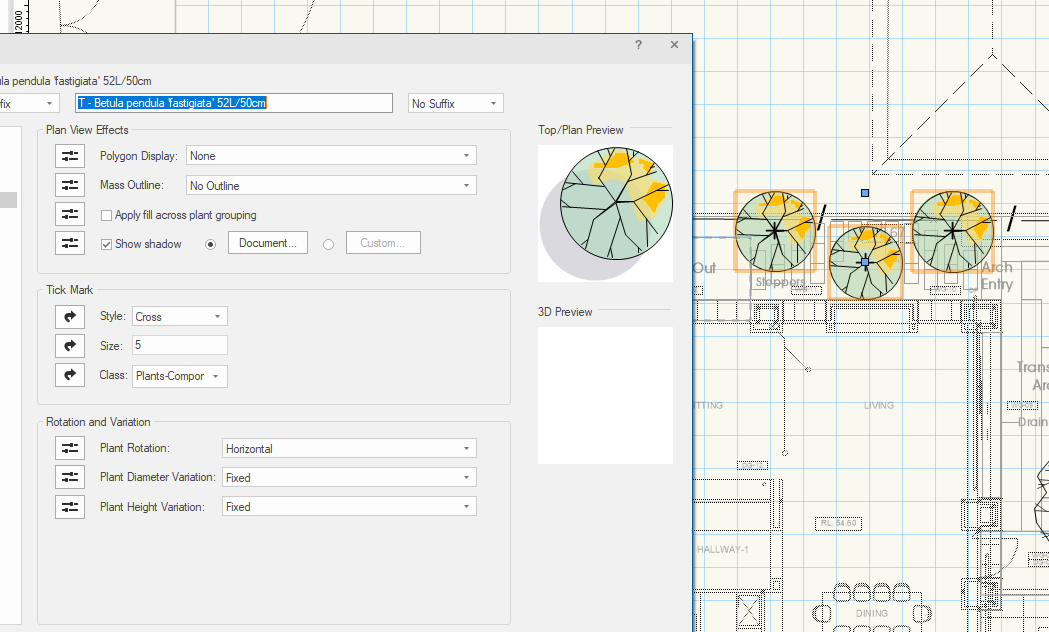Expand the Mass Outline dropdown
Screen dimensions: 1049x632
tap(331, 186)
